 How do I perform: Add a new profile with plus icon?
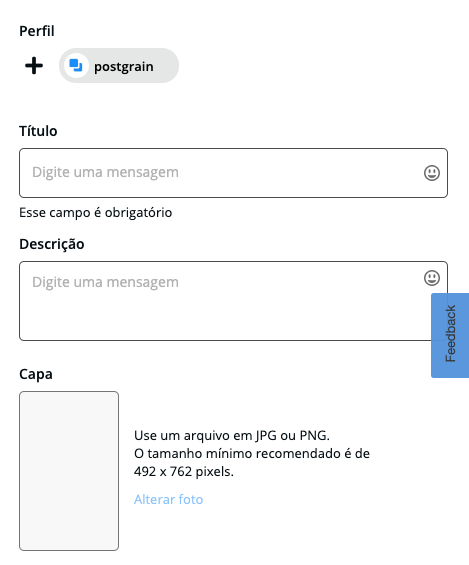click(x=34, y=66)
